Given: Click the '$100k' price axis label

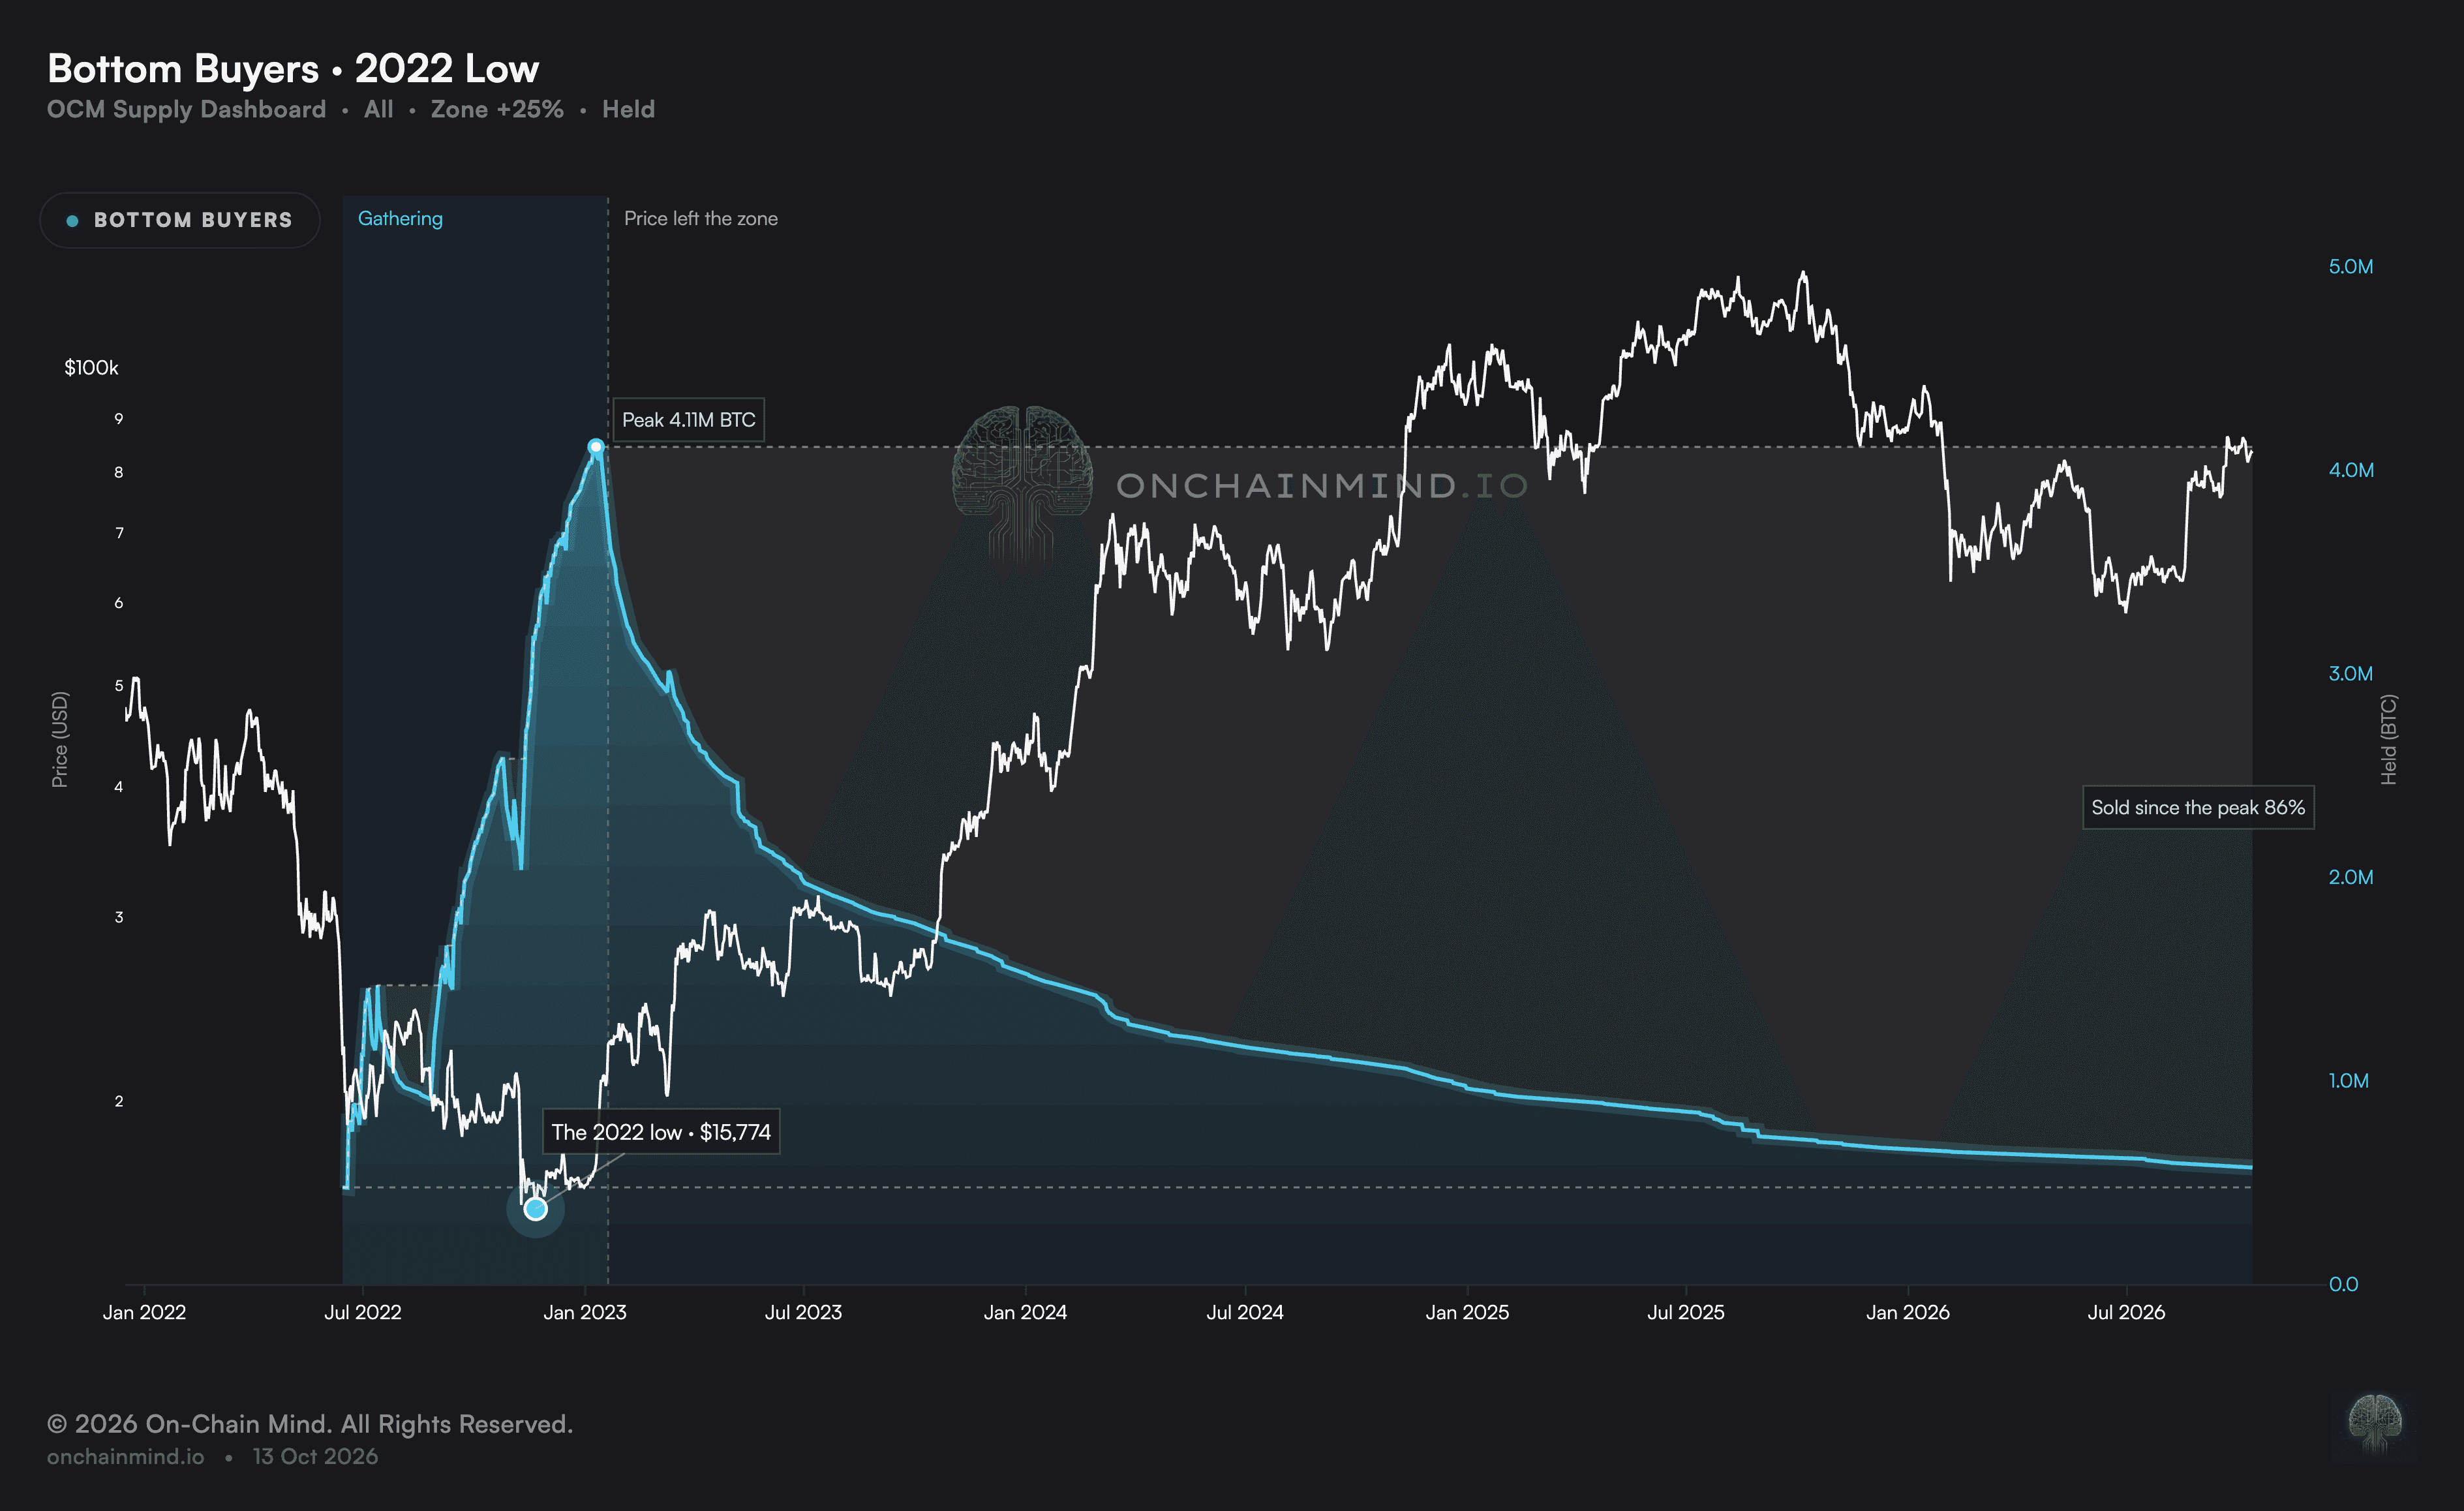Looking at the screenshot, I should (91, 368).
